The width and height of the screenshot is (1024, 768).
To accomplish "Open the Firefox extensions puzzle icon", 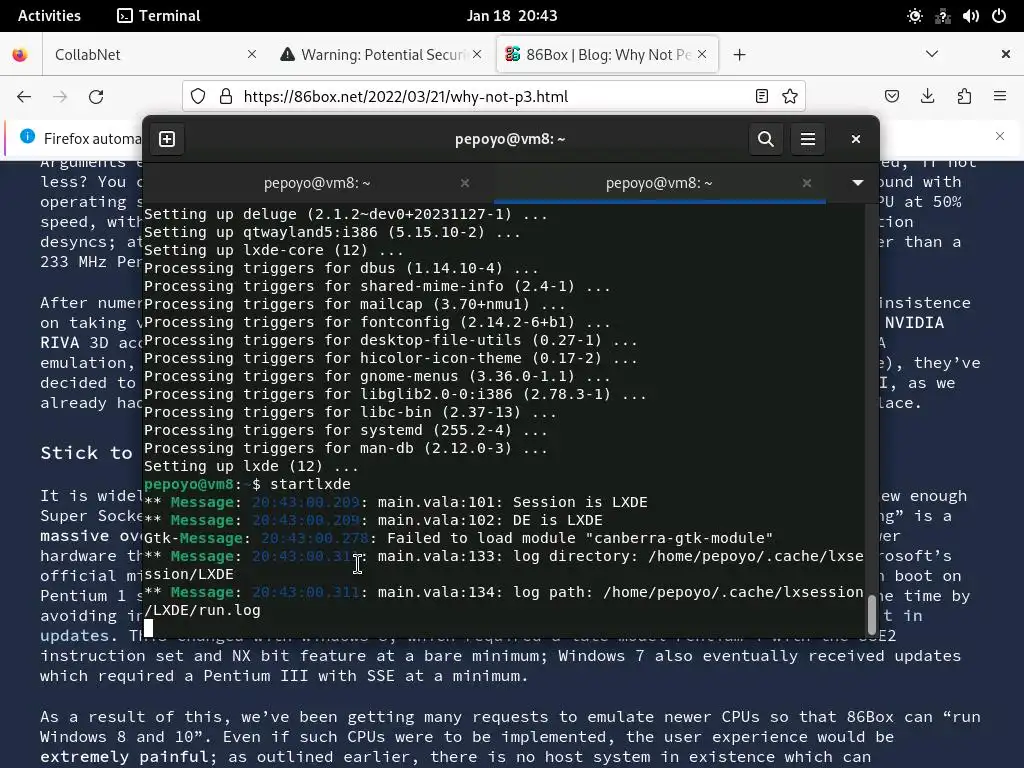I will [x=964, y=97].
